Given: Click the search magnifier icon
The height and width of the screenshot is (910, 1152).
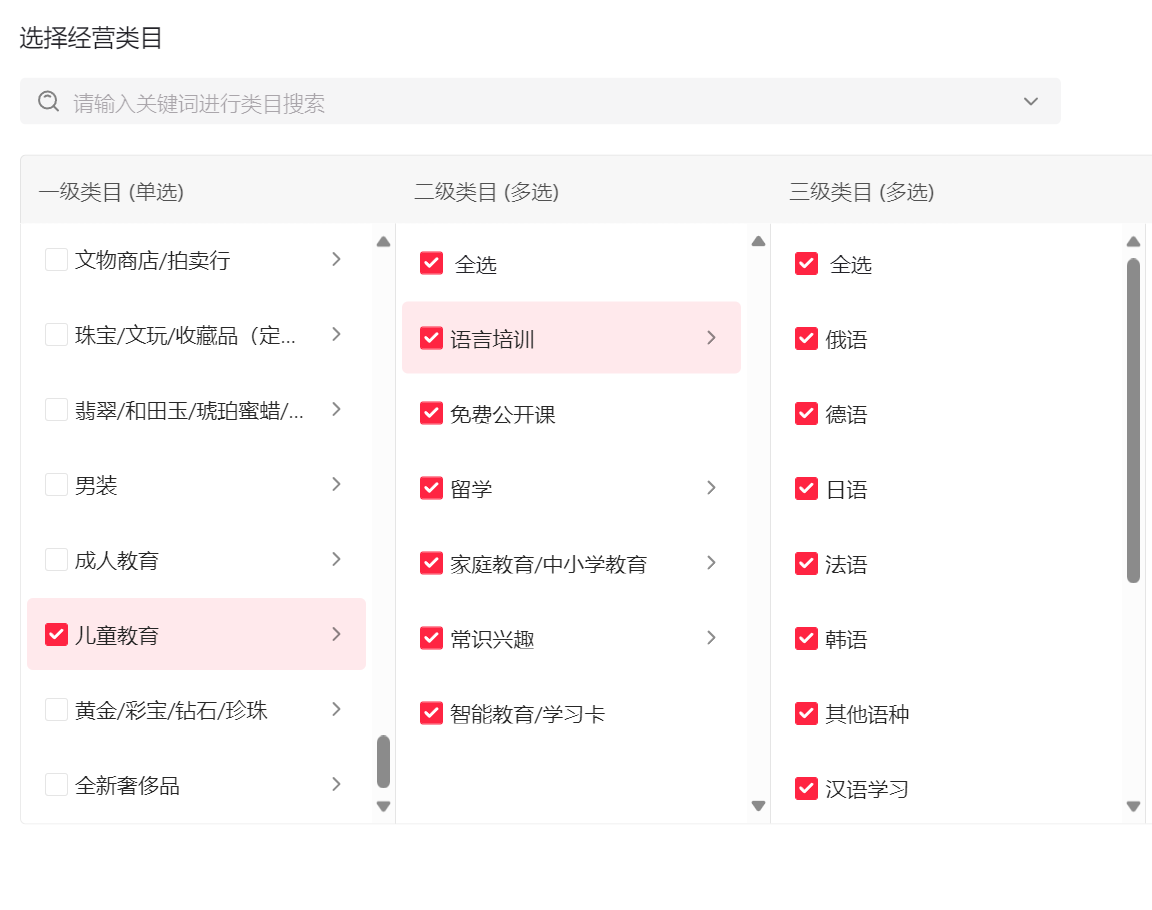Looking at the screenshot, I should [48, 101].
